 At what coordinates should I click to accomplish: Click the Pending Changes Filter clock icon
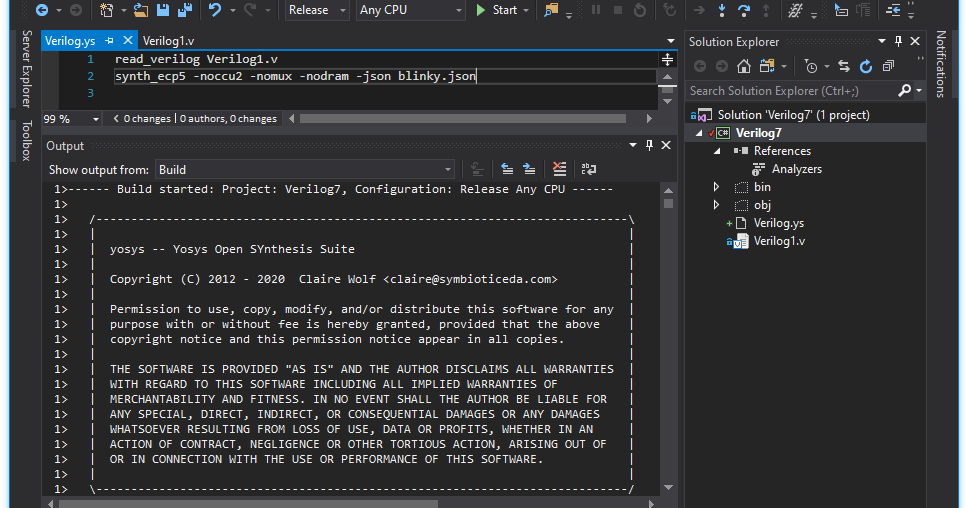click(811, 66)
